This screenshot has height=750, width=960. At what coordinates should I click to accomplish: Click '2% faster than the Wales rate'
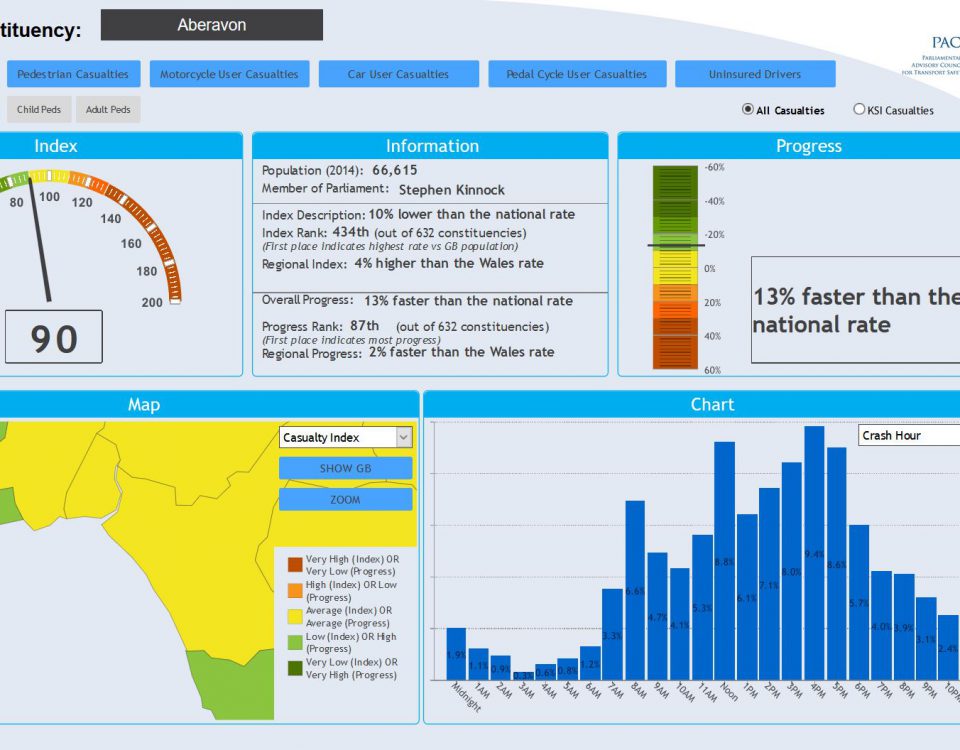tap(462, 352)
